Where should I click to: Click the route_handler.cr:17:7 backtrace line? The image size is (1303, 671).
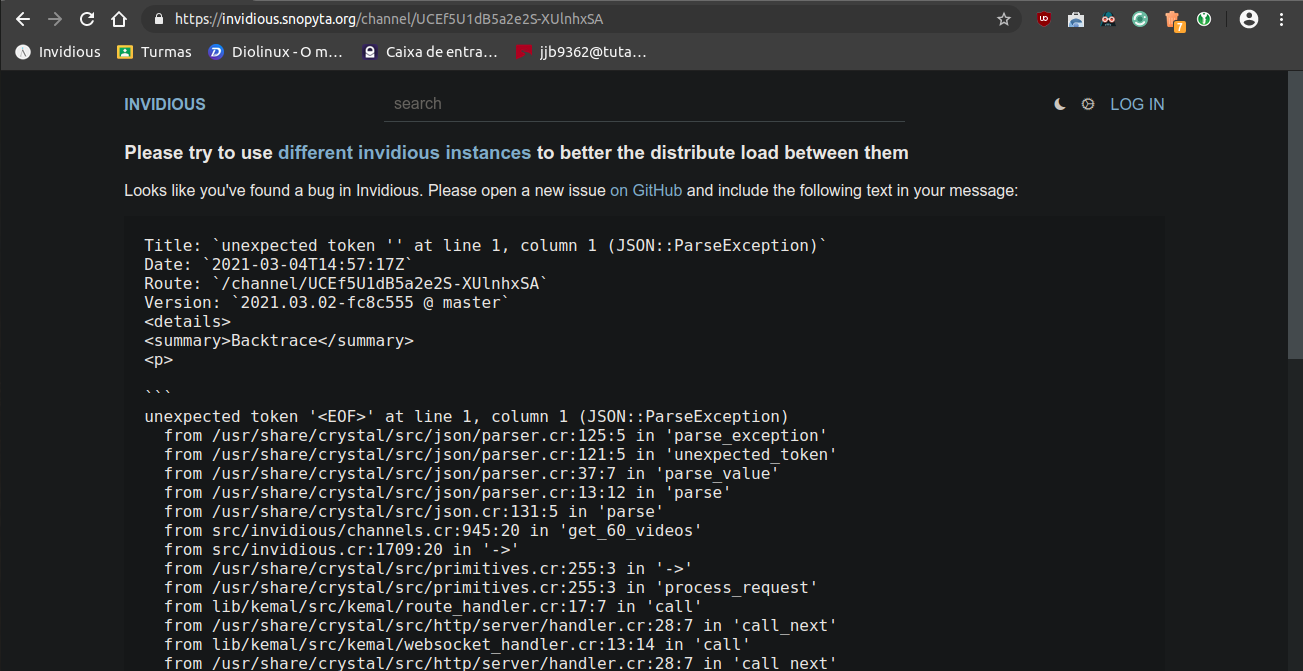[433, 606]
